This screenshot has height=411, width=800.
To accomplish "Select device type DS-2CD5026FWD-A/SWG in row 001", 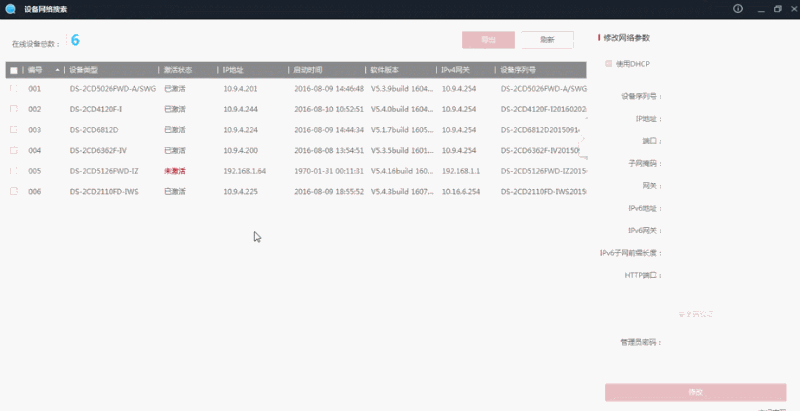I will coord(113,89).
